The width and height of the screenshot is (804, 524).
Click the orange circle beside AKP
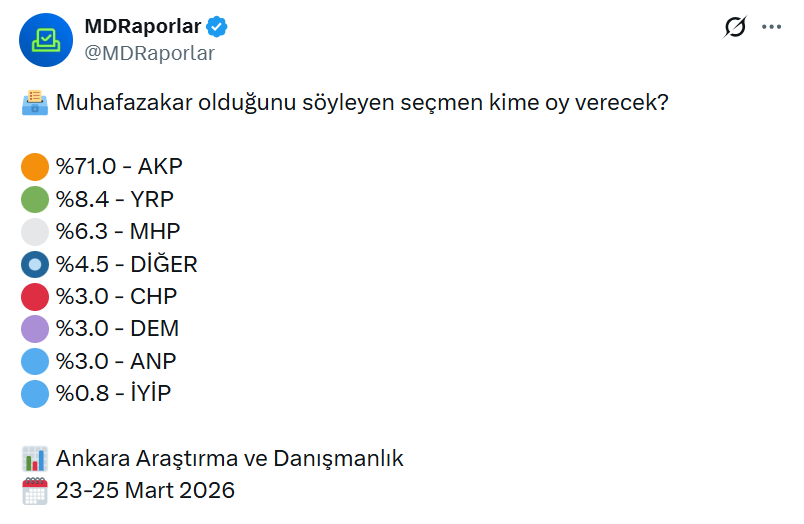tap(35, 167)
